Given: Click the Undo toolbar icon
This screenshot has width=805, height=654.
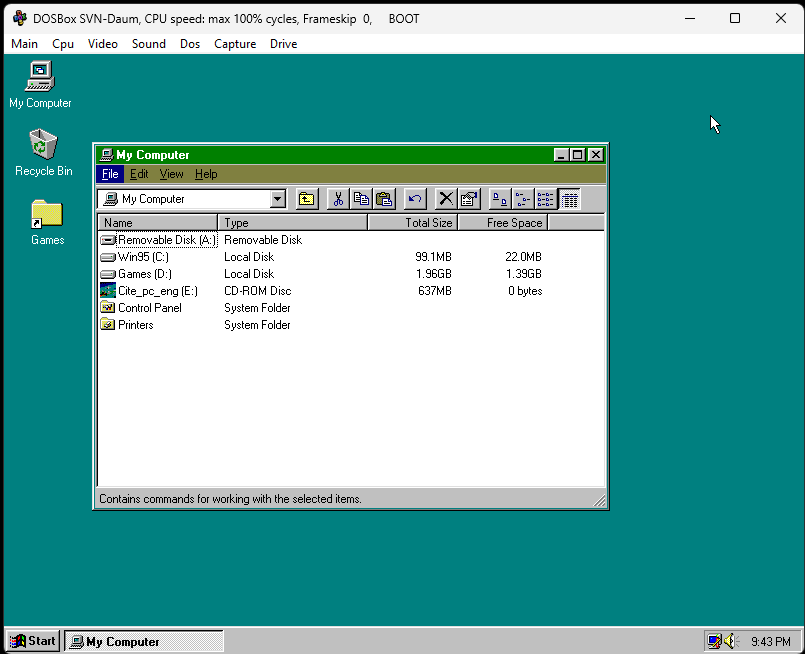Looking at the screenshot, I should click(x=415, y=199).
